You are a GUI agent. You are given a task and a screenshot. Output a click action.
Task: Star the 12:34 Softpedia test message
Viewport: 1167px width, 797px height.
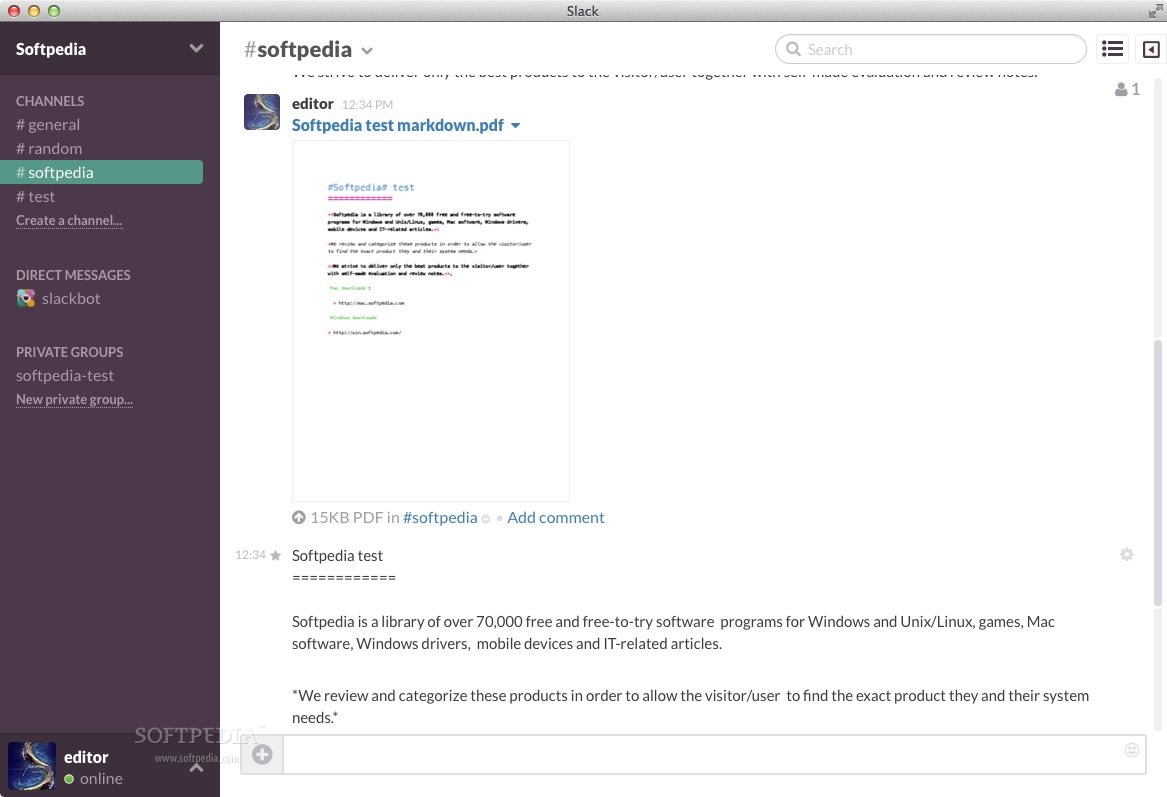click(275, 555)
